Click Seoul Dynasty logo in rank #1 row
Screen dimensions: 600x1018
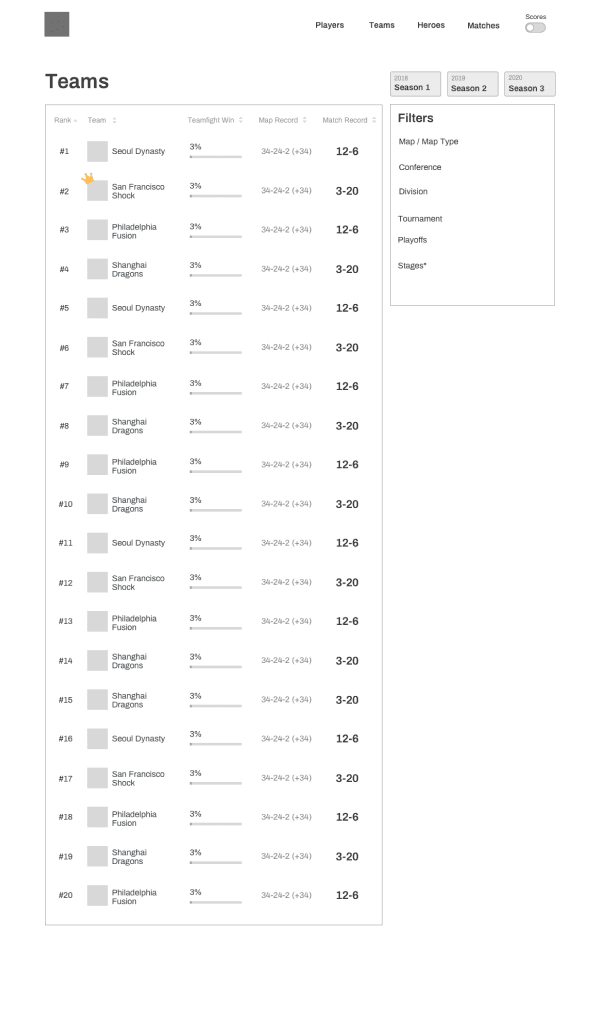(x=97, y=151)
